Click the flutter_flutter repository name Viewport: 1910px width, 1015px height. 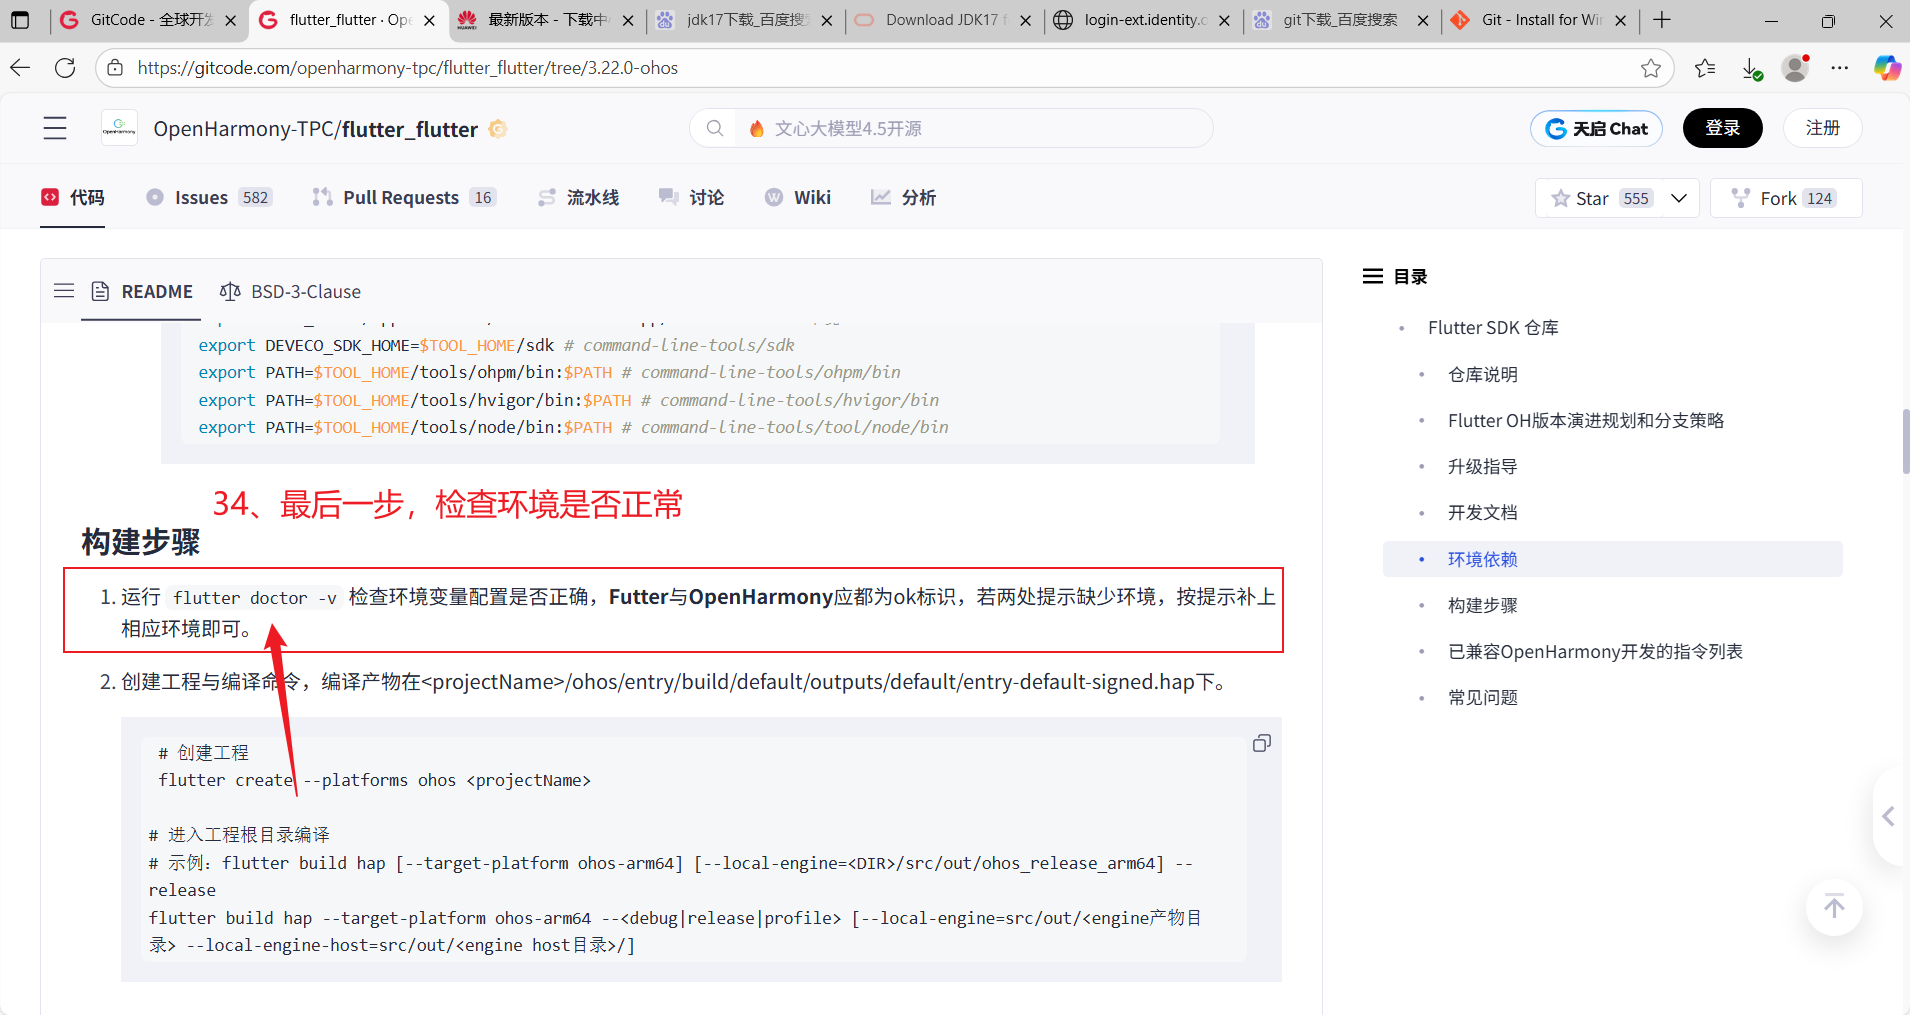[x=410, y=129]
